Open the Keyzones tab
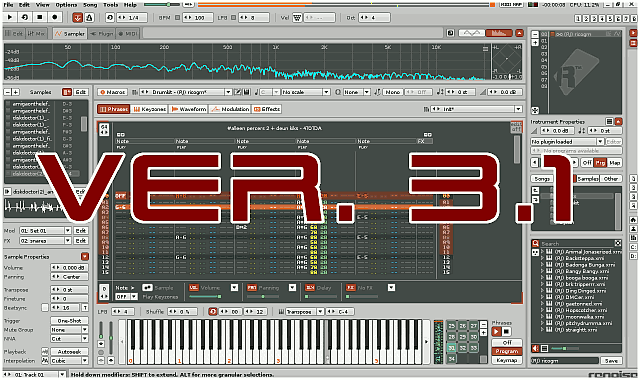640x380 pixels. click(x=149, y=109)
